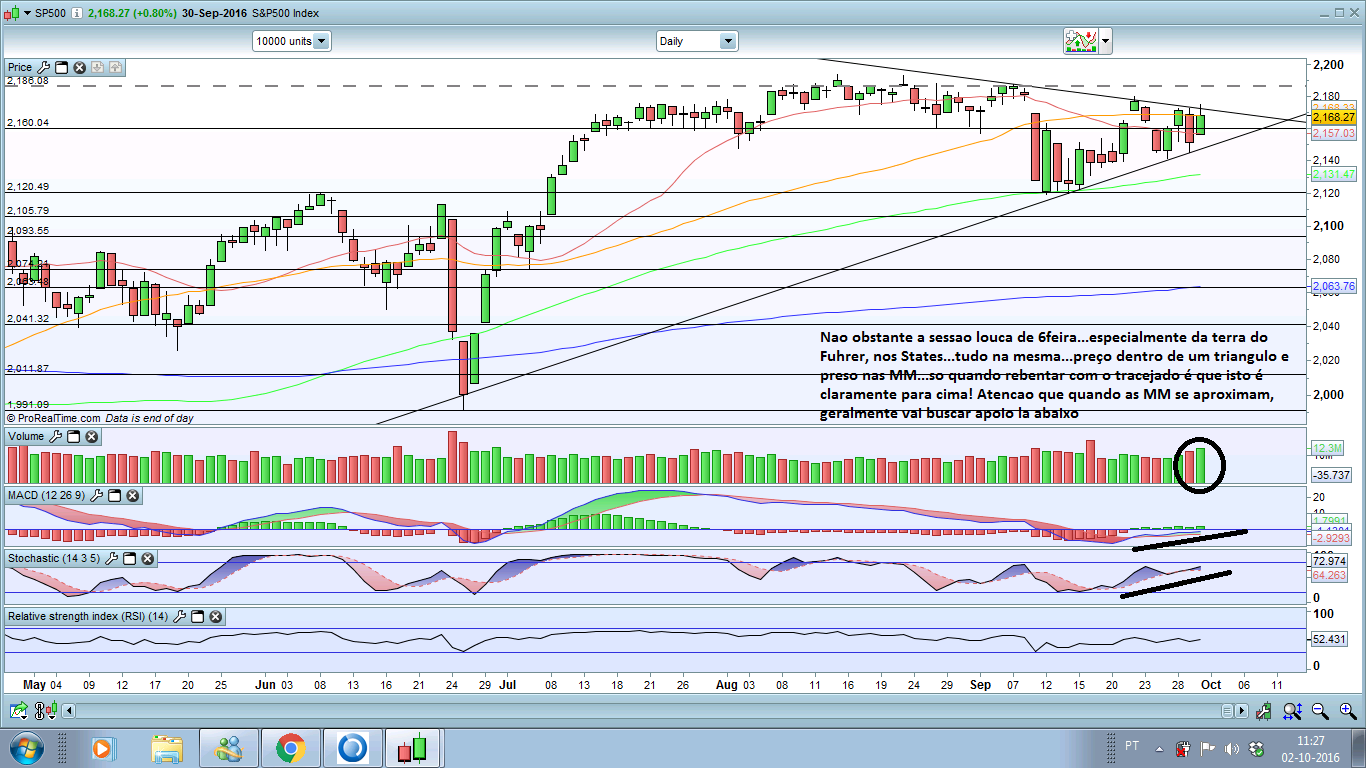Click the 2,131.47 green moving average tag
The image size is (1366, 768).
1333,174
